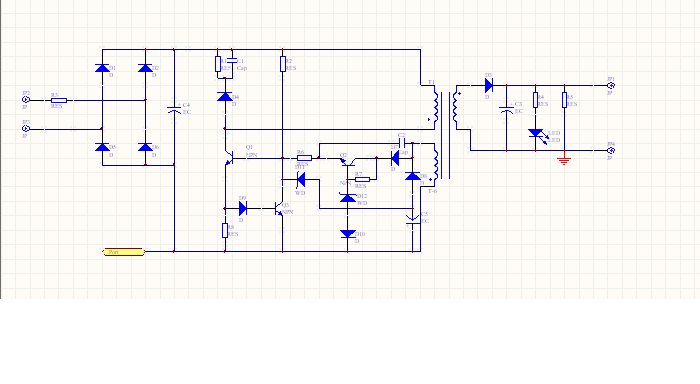Select resistor R5 on output side

click(564, 100)
